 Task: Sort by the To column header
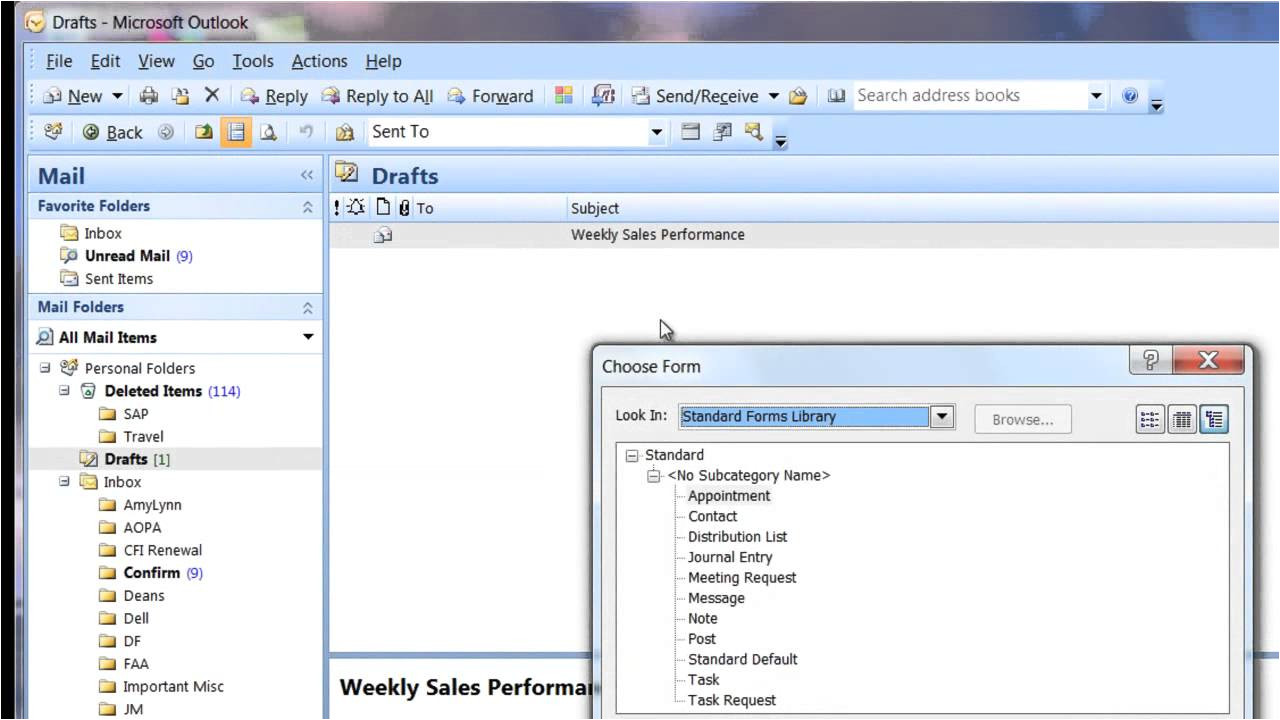[425, 208]
